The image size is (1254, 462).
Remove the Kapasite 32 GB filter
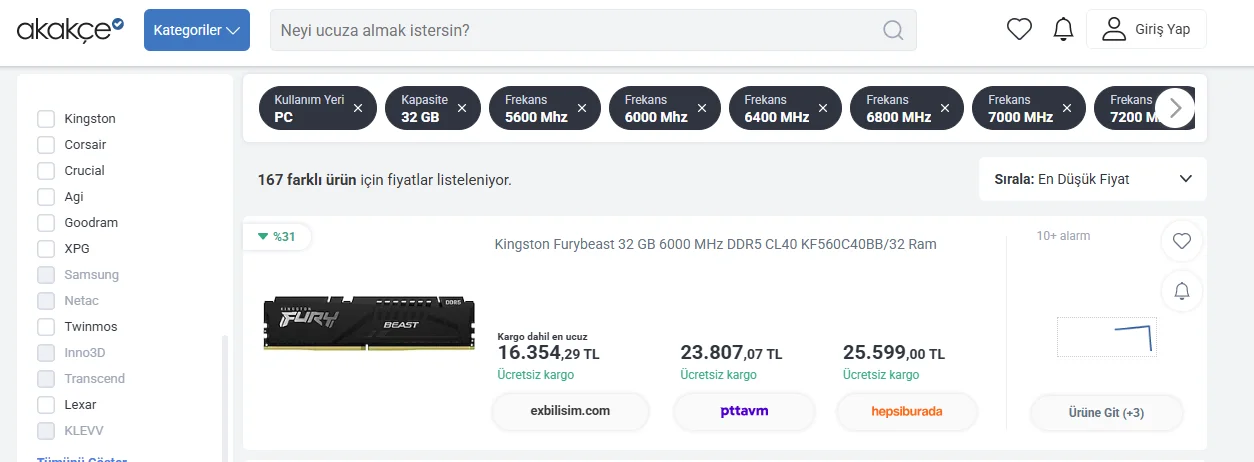(x=461, y=108)
